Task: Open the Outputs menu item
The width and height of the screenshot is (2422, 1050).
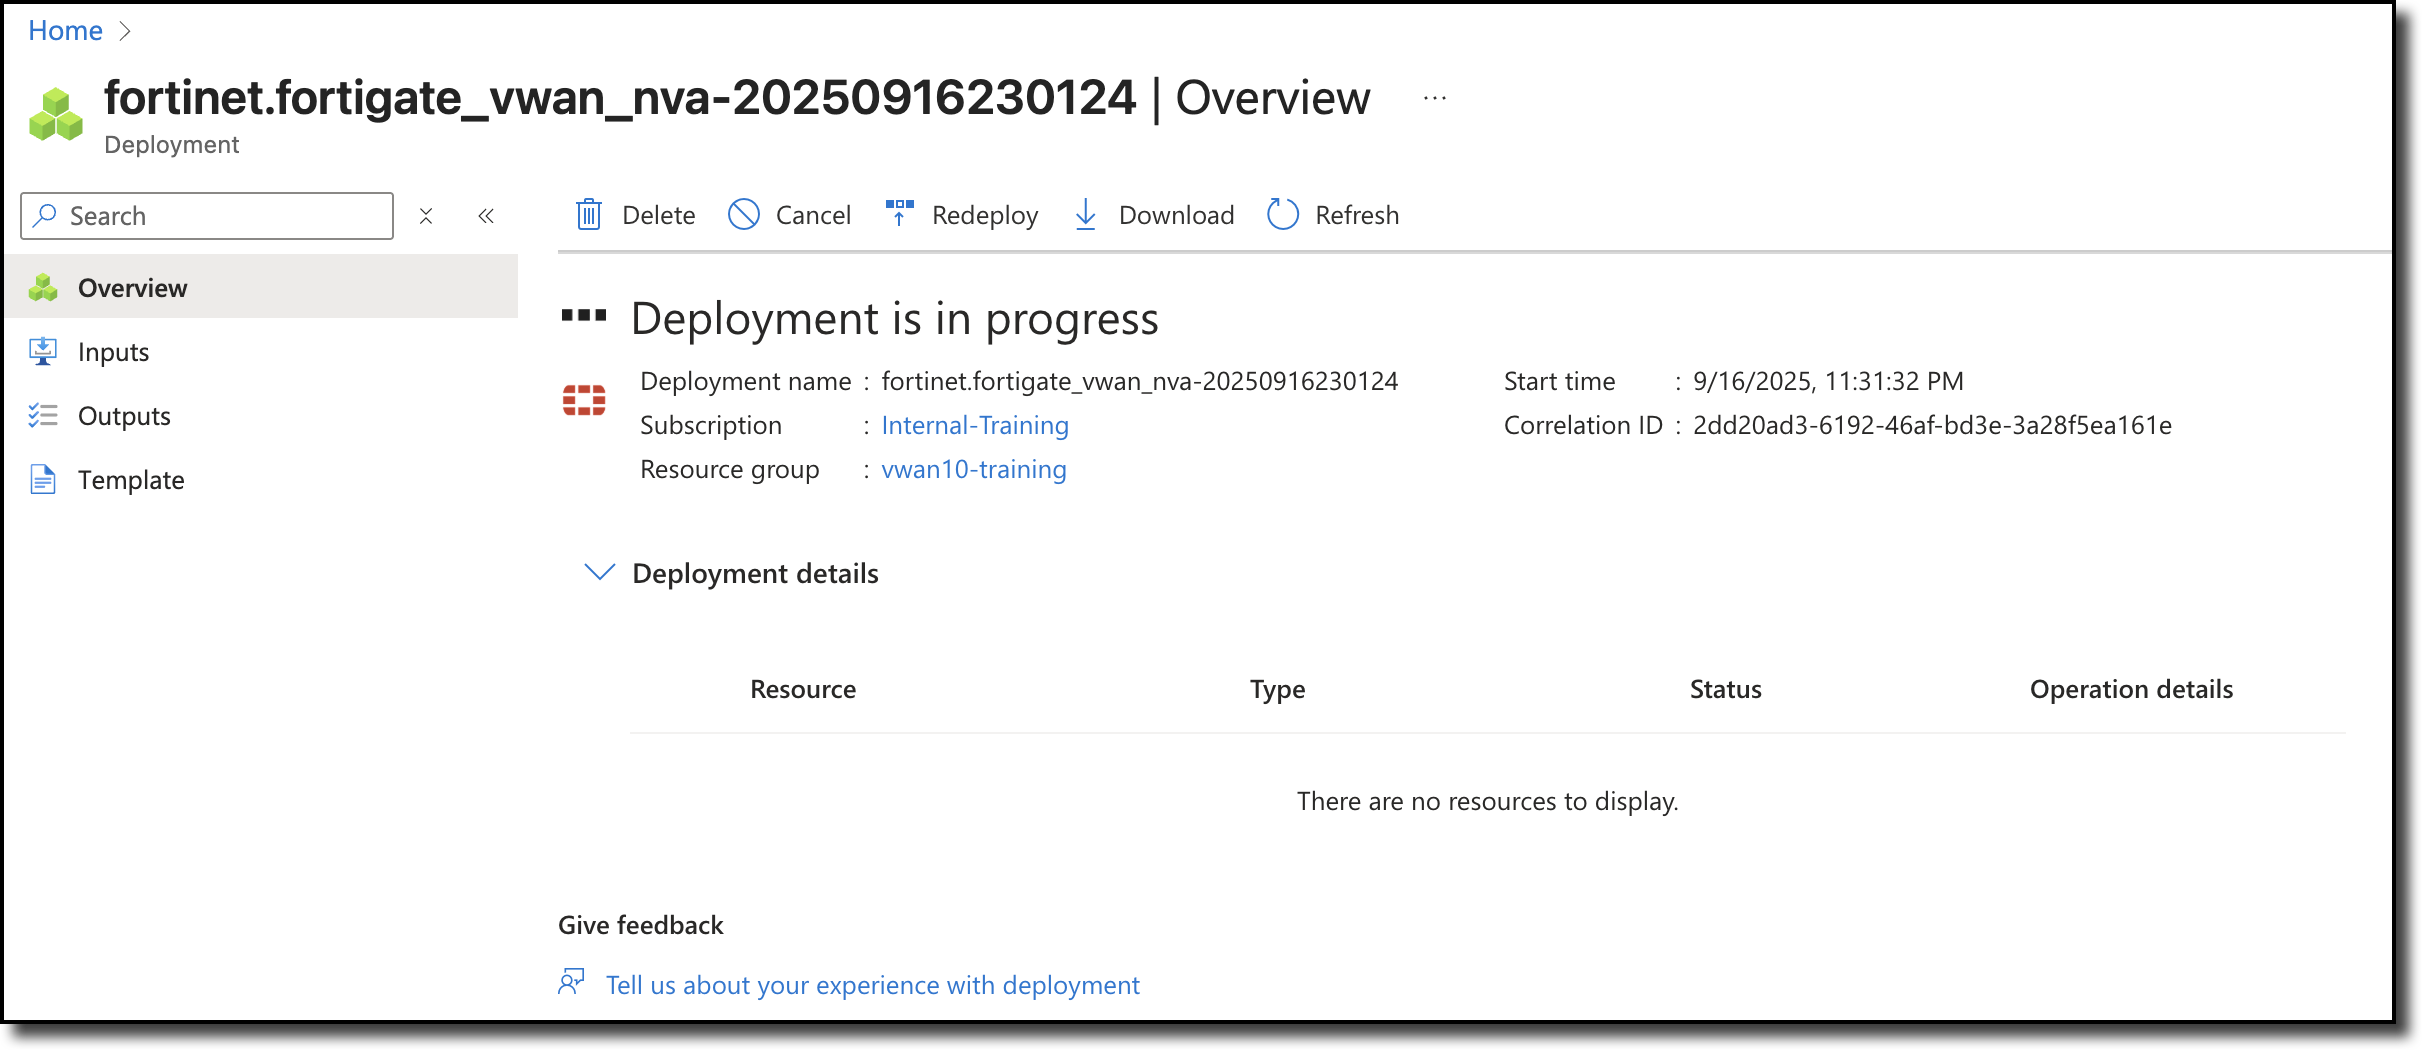Action: (x=124, y=416)
